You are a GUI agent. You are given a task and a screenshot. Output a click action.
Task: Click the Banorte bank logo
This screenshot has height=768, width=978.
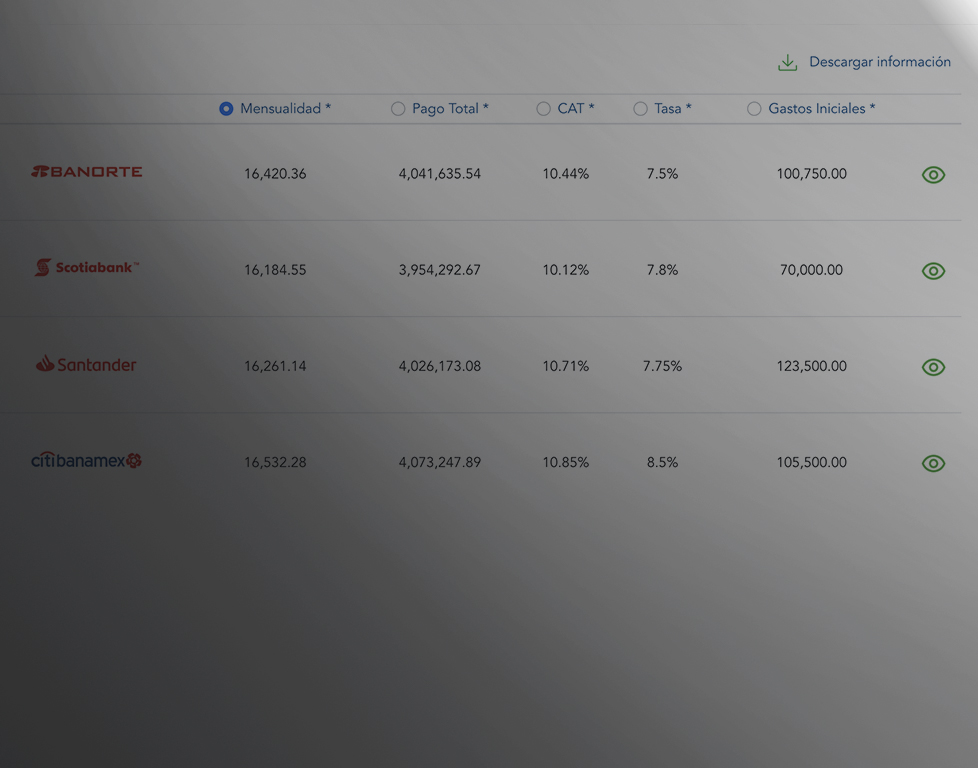pos(87,172)
